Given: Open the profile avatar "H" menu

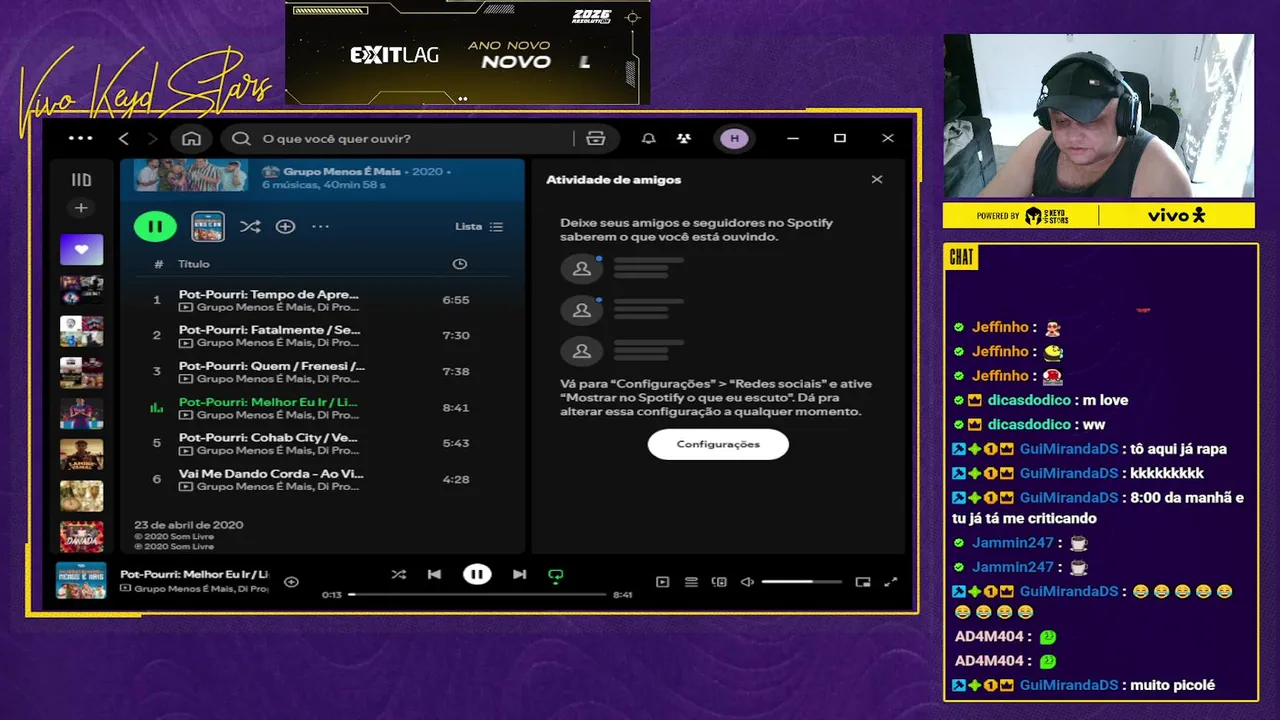Looking at the screenshot, I should (x=734, y=138).
